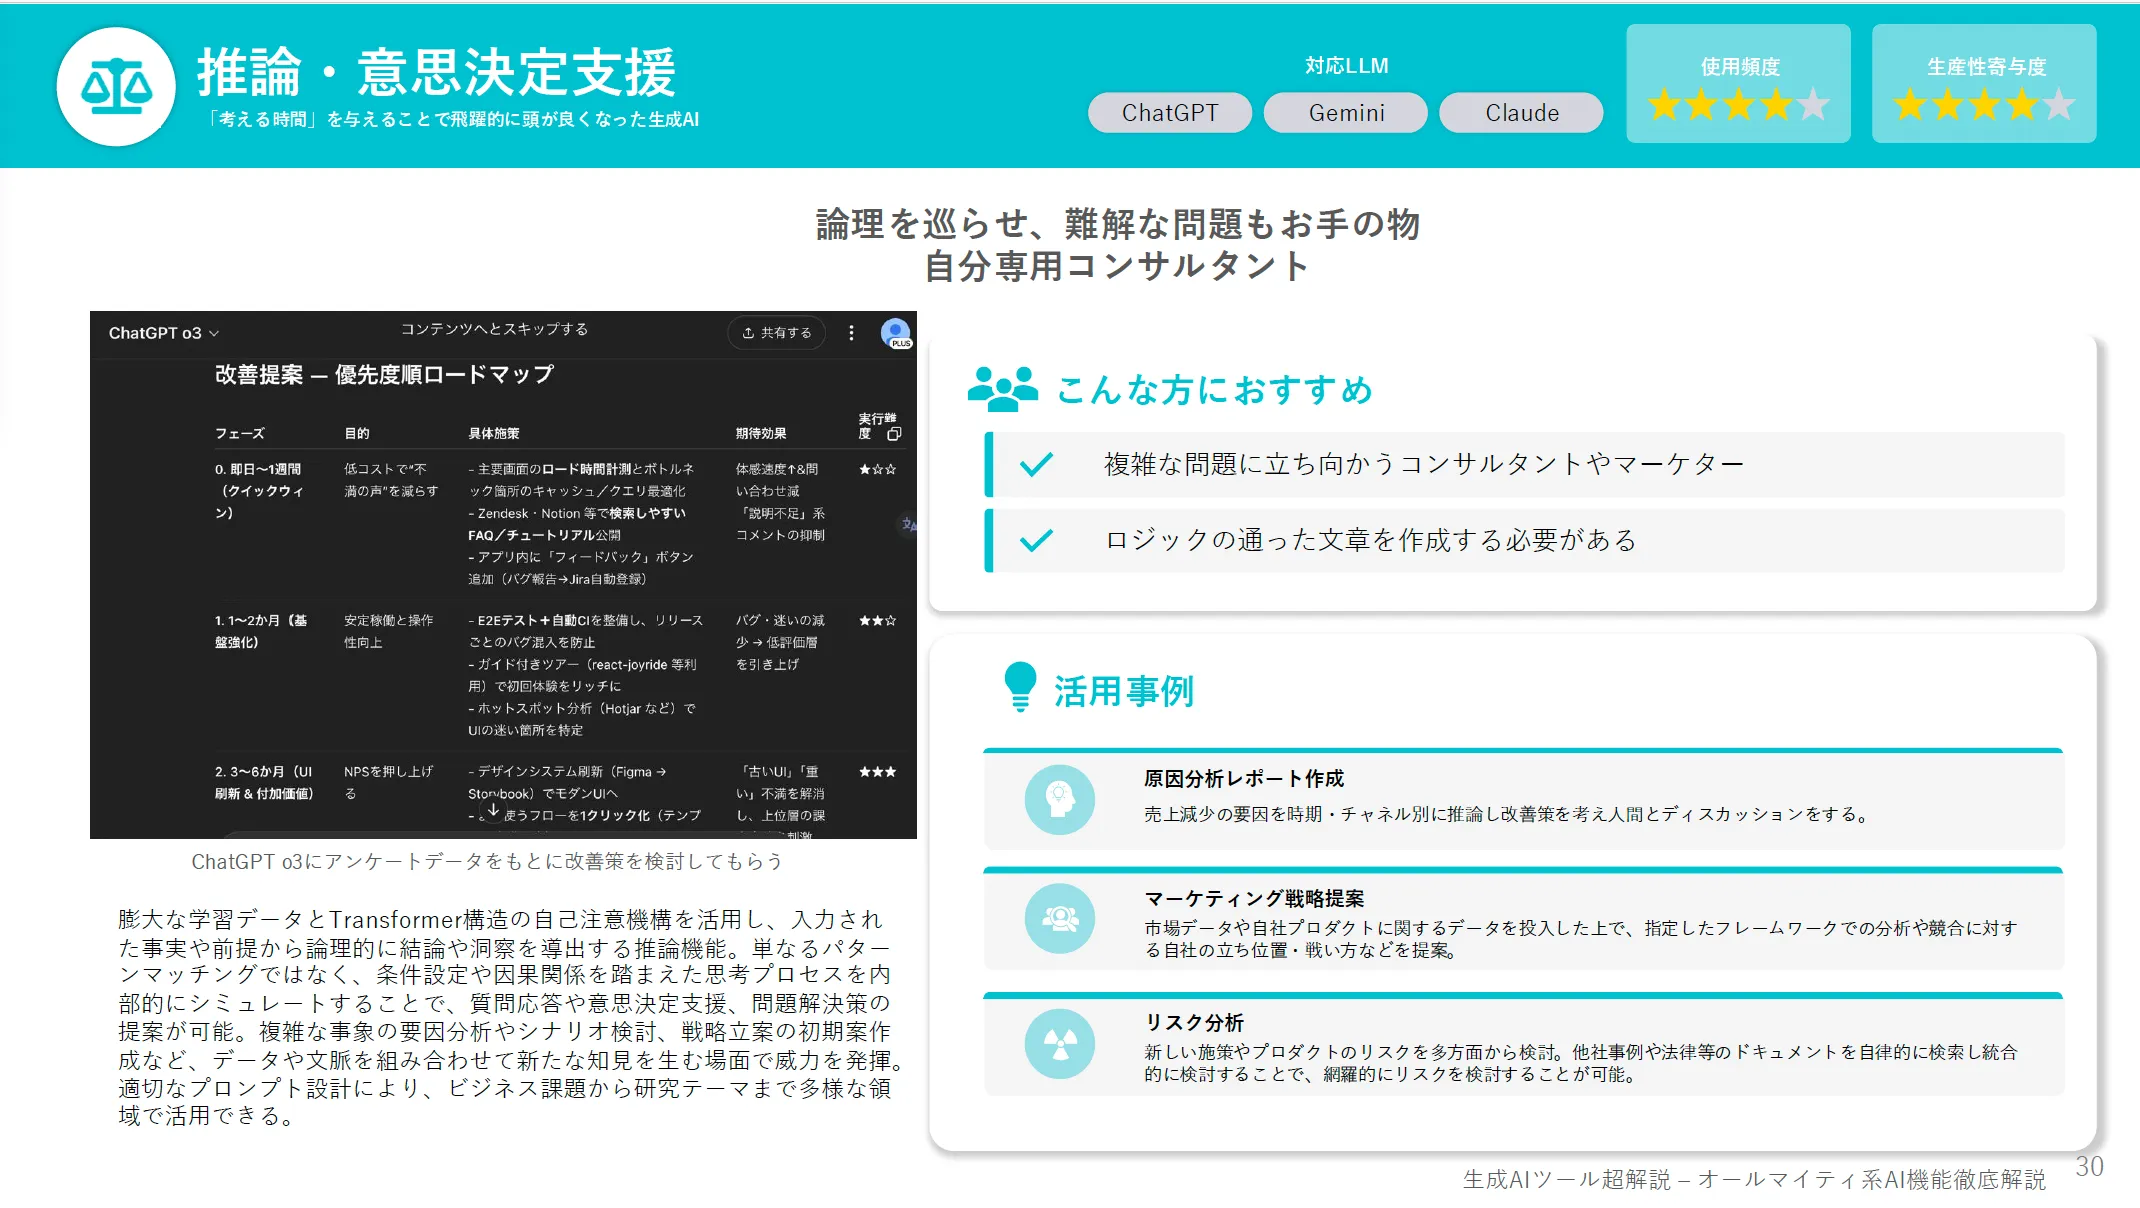Click the radiation icon for リスク分析
This screenshot has height=1208, width=2140.
pyautogui.click(x=1059, y=1044)
